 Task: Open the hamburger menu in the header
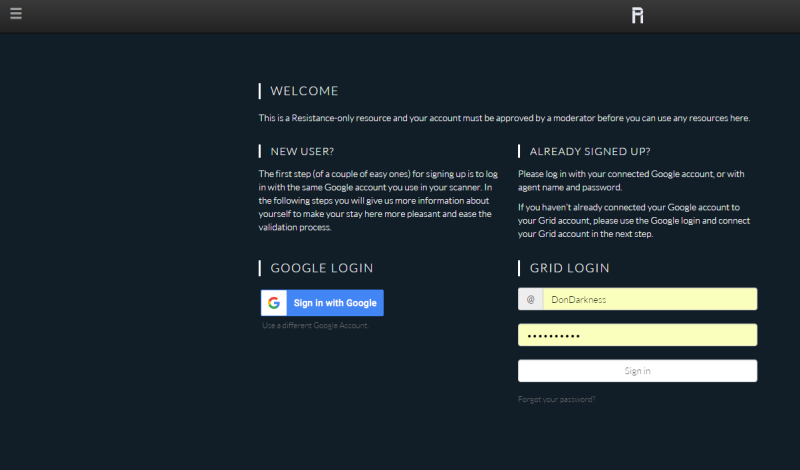coord(15,14)
